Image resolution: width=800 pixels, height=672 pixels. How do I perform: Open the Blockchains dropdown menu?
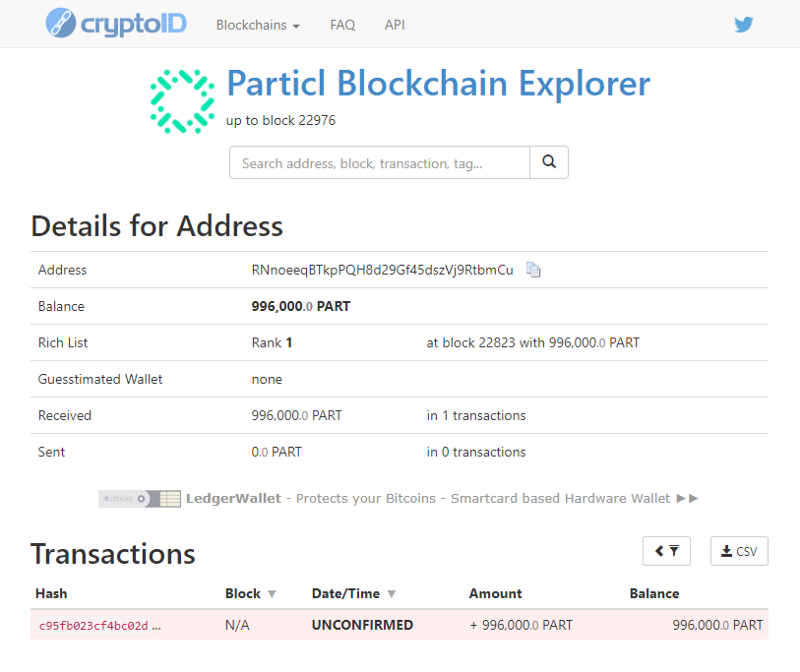click(258, 25)
